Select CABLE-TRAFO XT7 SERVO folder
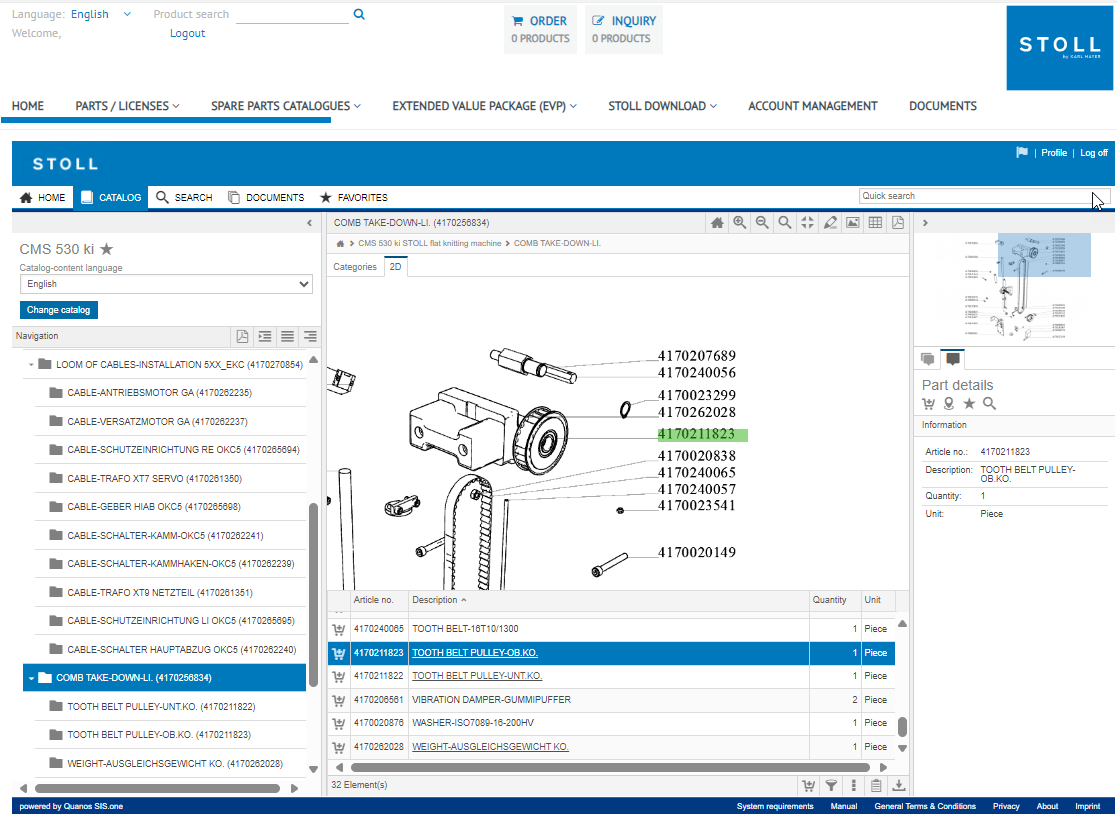Screen dimensions: 1117x814 (x=155, y=479)
